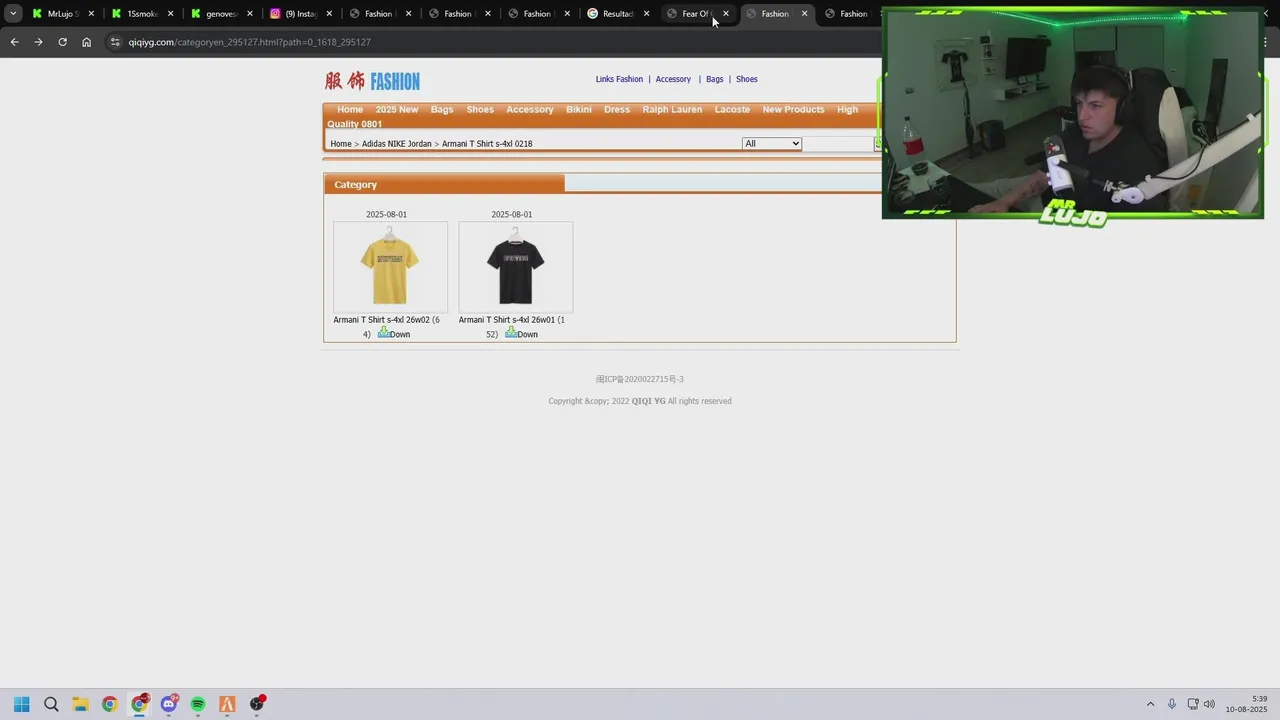Open Home in the orange nav menu

350,110
